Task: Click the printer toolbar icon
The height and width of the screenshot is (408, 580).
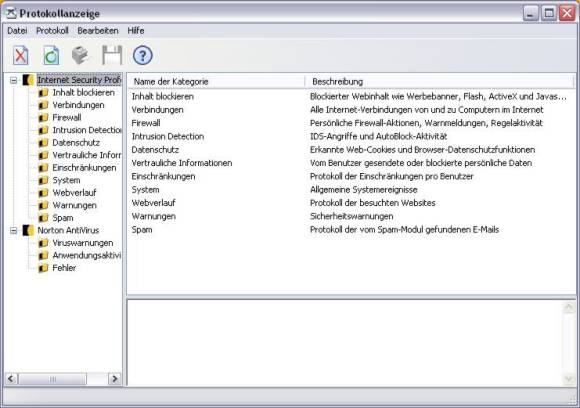Action: (x=81, y=55)
